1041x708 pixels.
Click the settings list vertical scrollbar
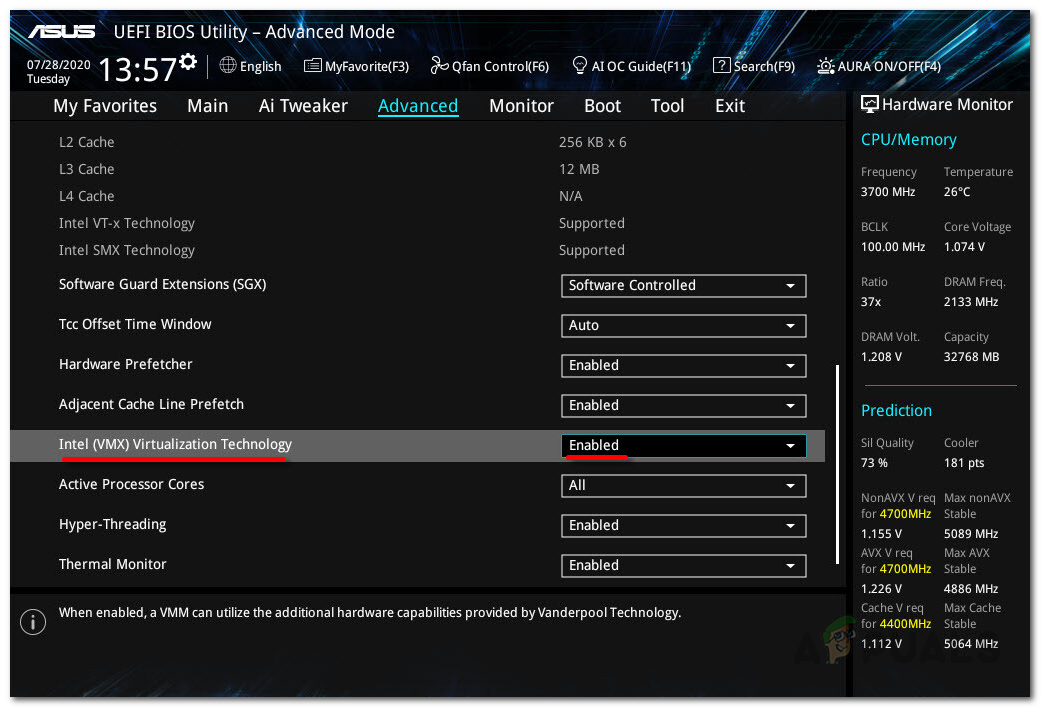click(x=837, y=464)
